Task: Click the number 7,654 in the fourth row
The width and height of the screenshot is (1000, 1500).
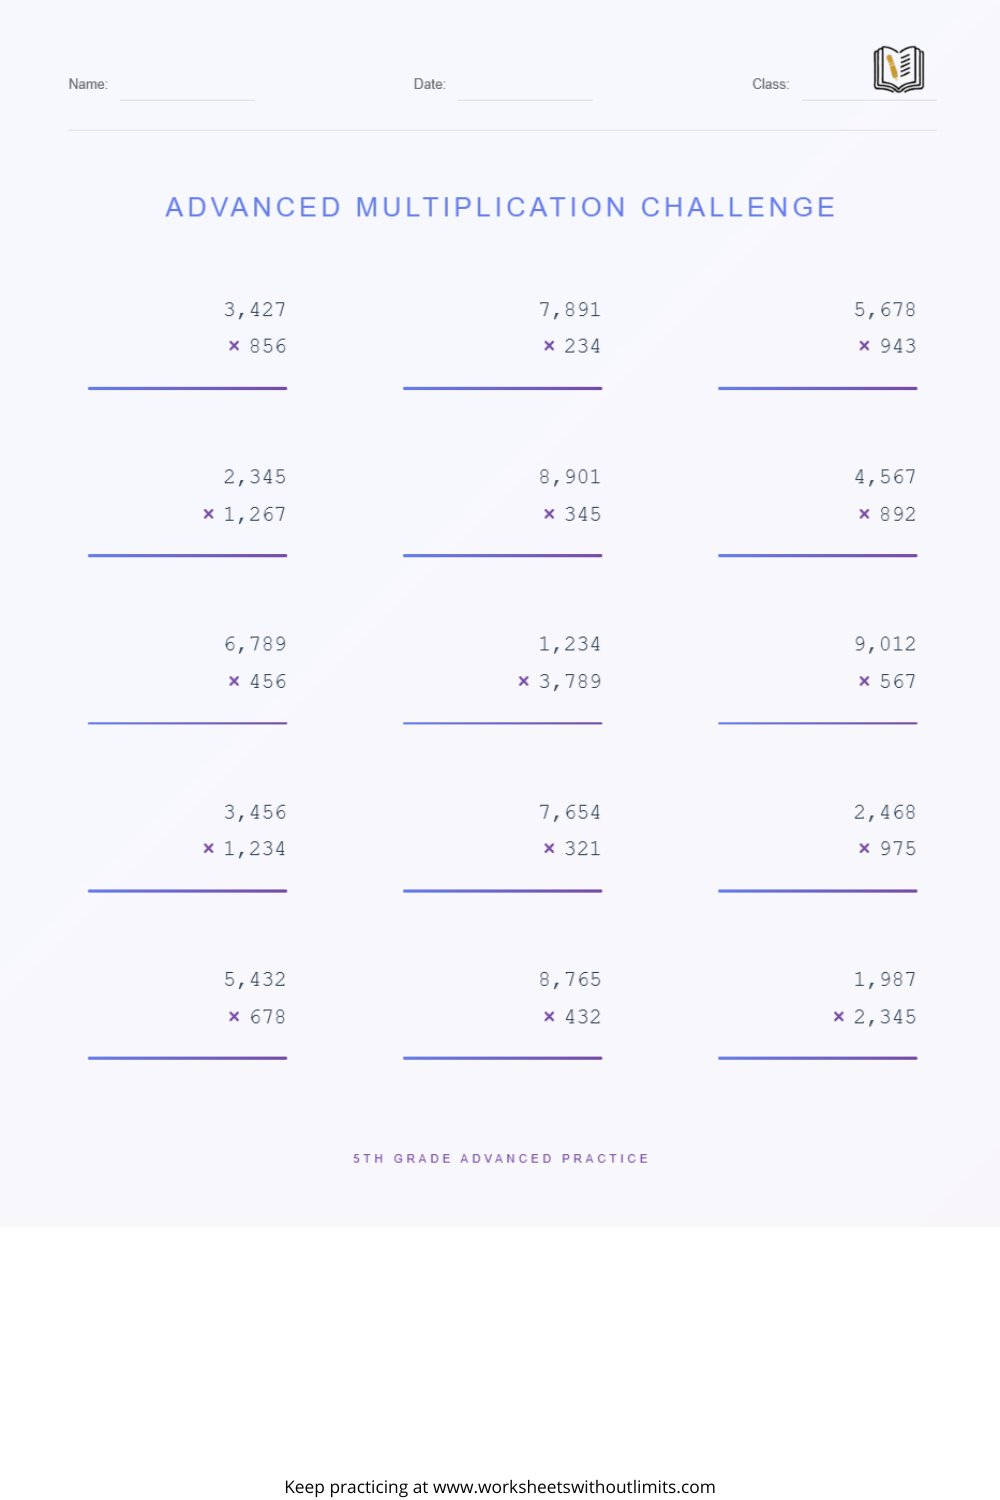Action: click(x=570, y=812)
